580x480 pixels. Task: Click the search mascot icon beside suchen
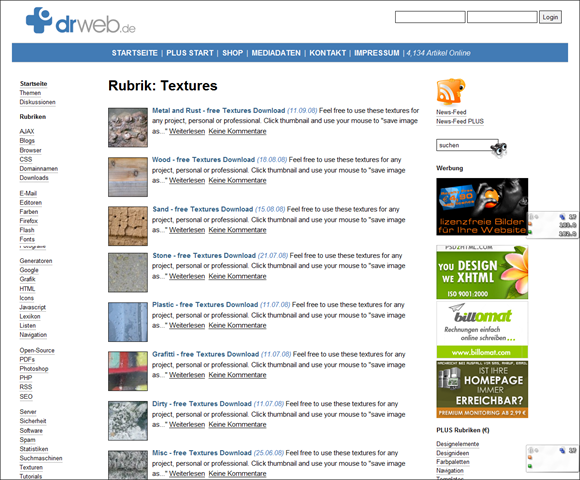click(x=499, y=149)
